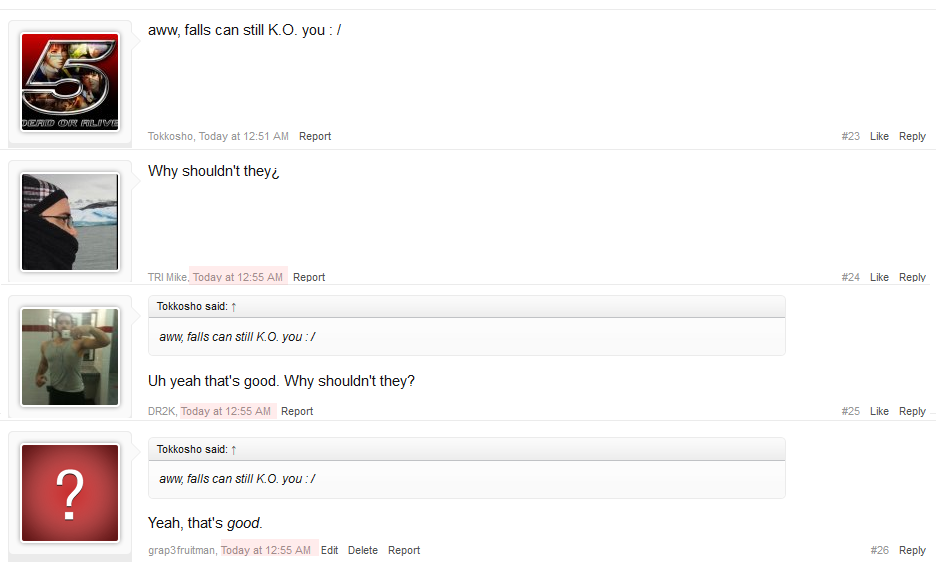Click arrow next to Tokkosho said in DR2K's post

click(234, 307)
